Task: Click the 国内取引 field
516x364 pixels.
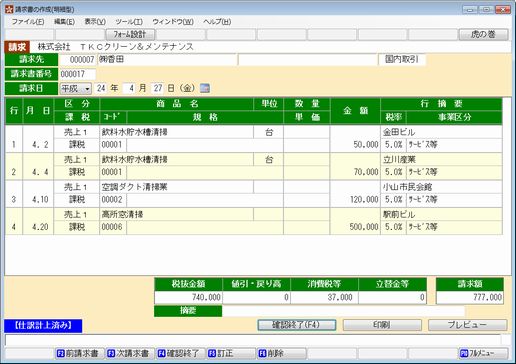Action: click(x=402, y=60)
